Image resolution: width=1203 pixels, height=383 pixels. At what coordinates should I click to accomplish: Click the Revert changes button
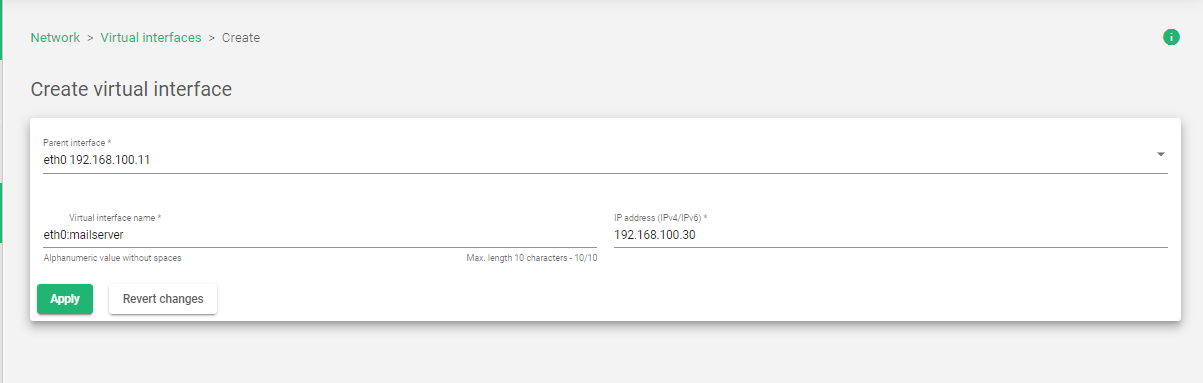163,299
